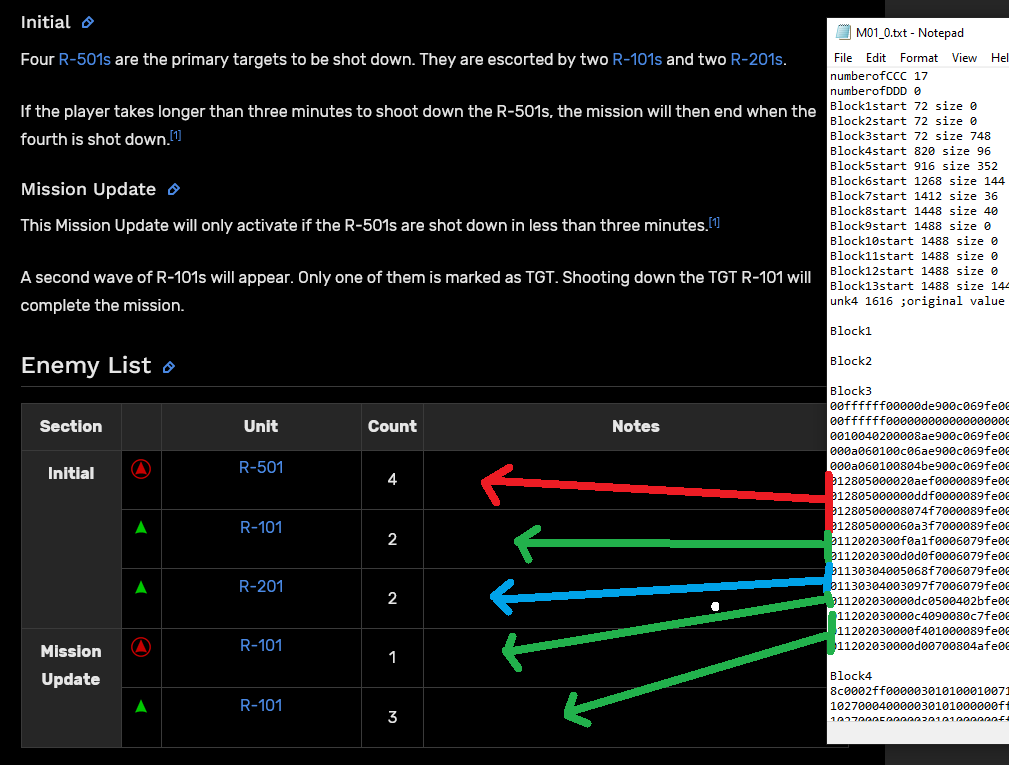Click the green triangle icon in the R-201 row
The height and width of the screenshot is (765, 1009).
141,587
